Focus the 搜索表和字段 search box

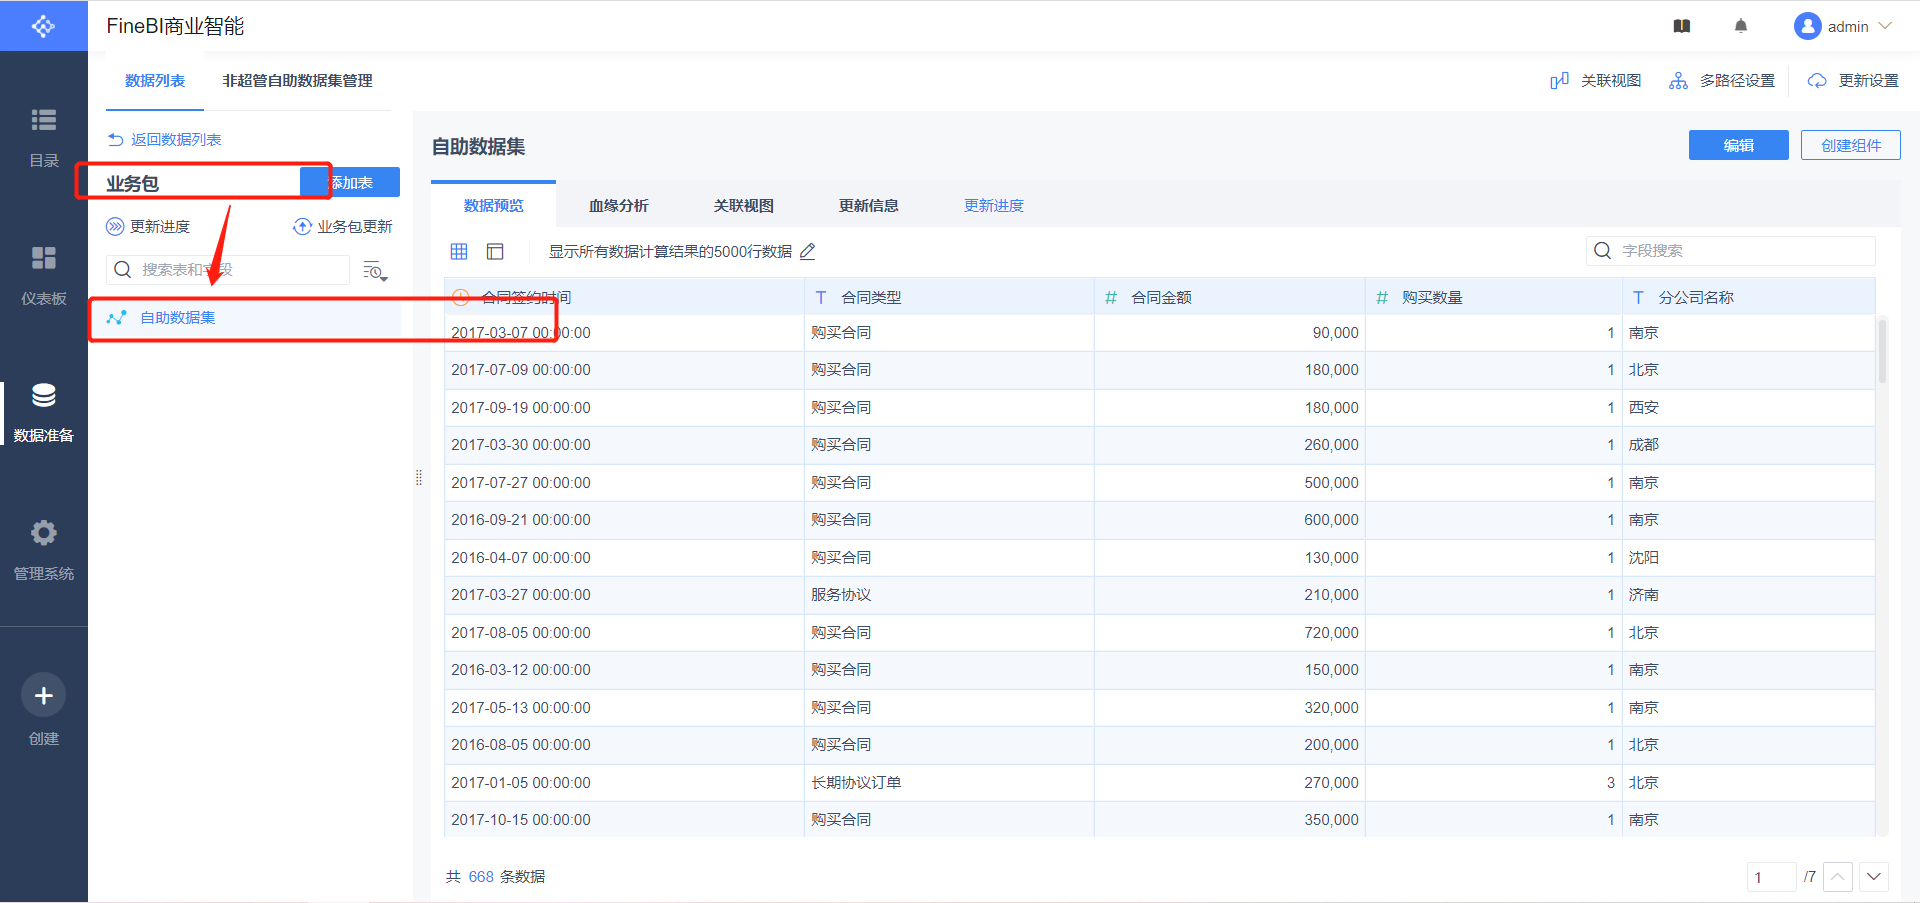pyautogui.click(x=228, y=270)
